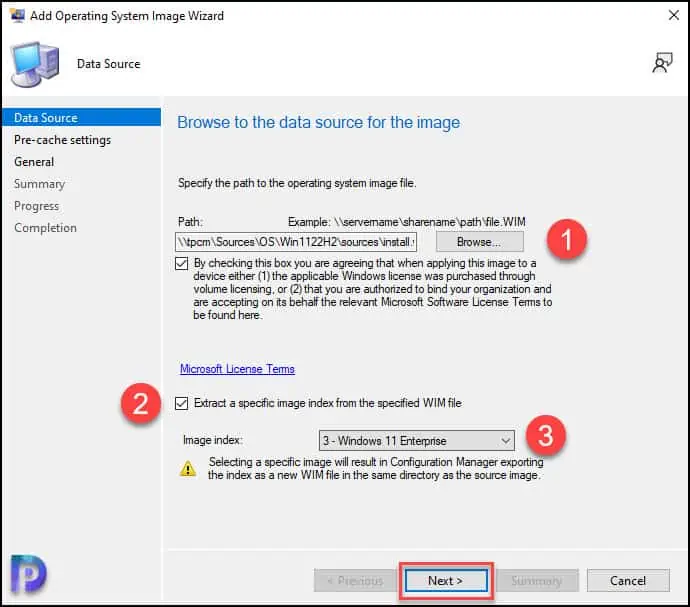Select the Progress wizard step
Screen dimensions: 690x607
point(36,206)
